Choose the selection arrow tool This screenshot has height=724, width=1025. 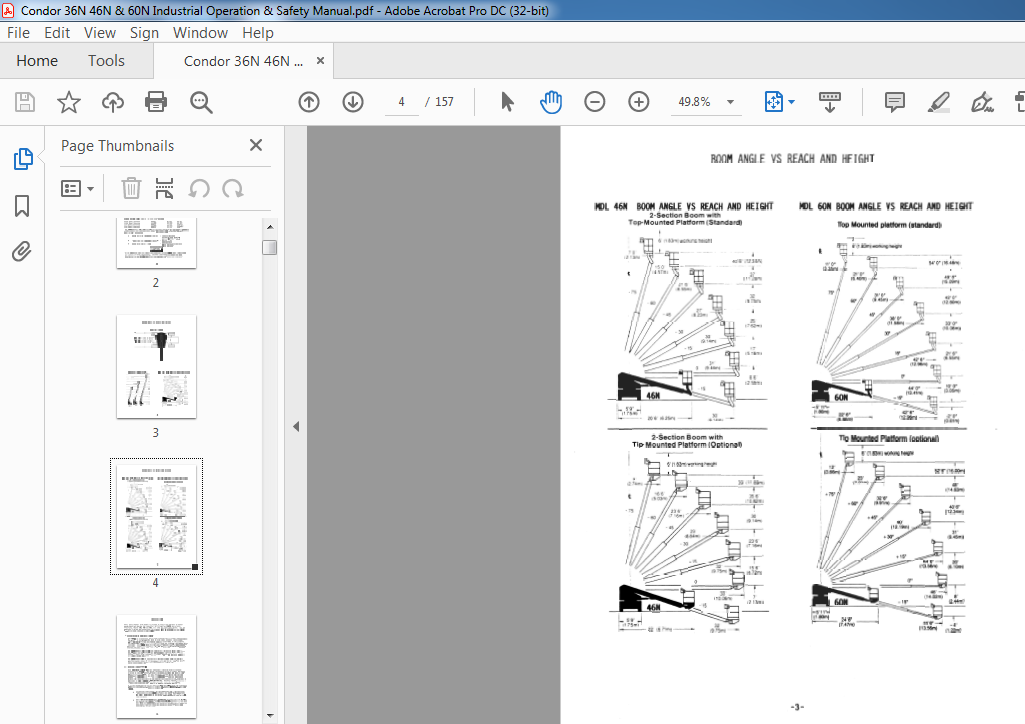pos(507,102)
